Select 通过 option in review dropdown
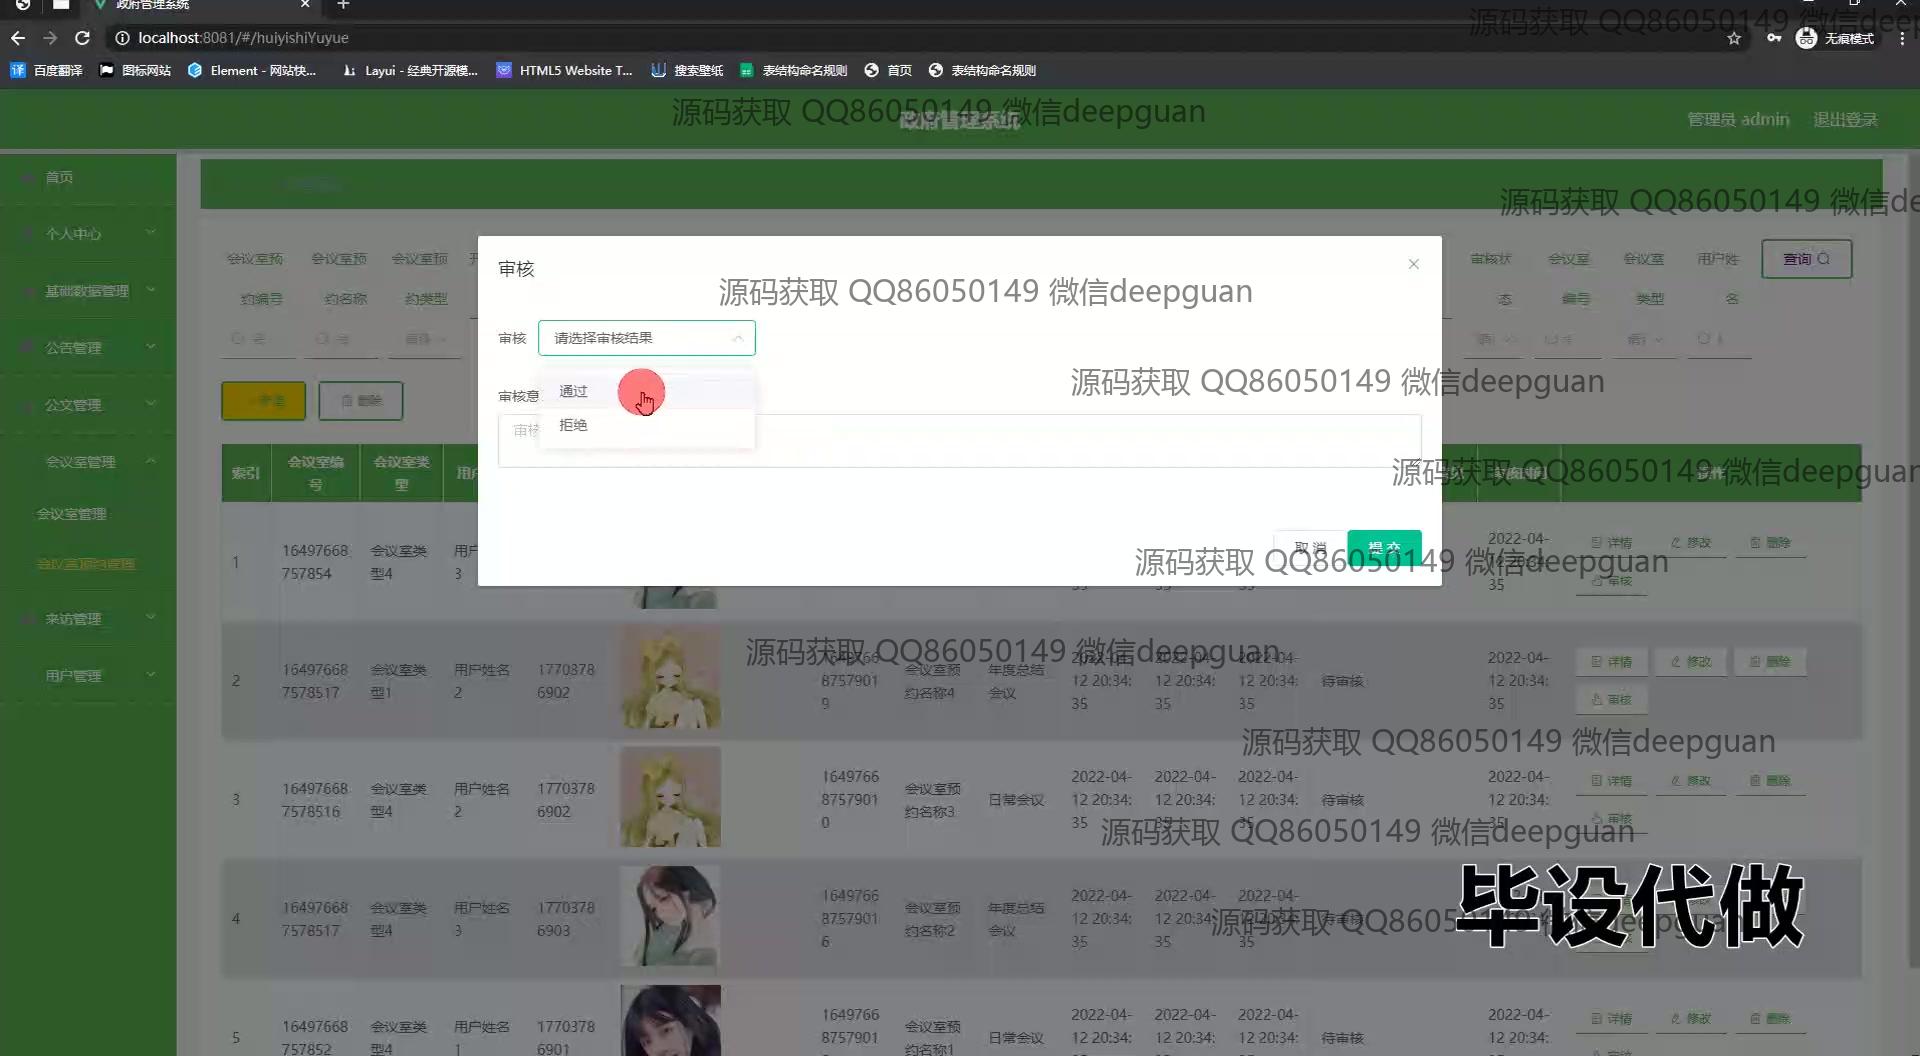The height and width of the screenshot is (1056, 1920). click(574, 392)
